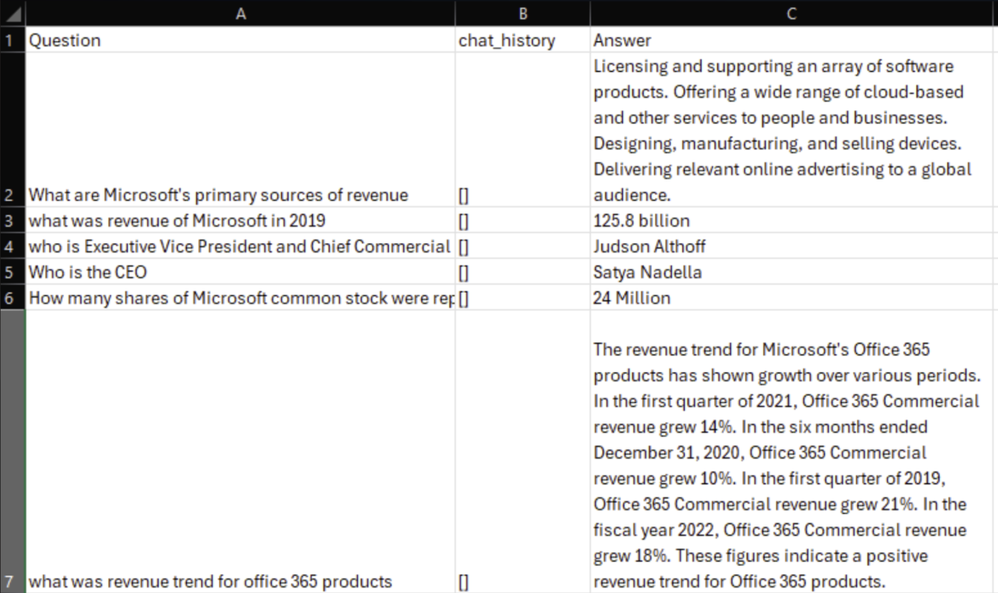998x593 pixels.
Task: Click the Select All corner triangle
Action: 13,13
